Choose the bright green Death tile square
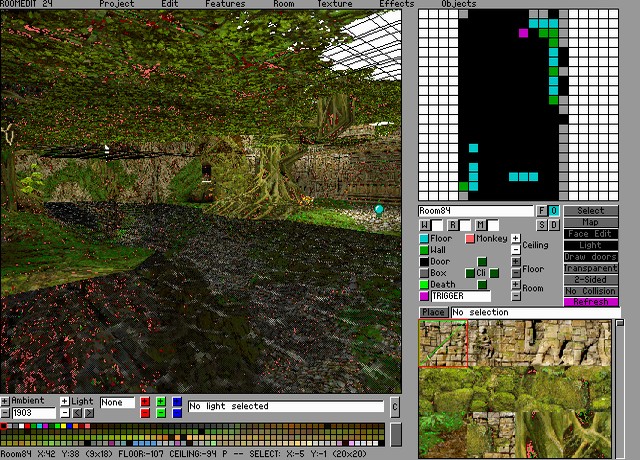Image resolution: width=640 pixels, height=460 pixels. pyautogui.click(x=424, y=285)
